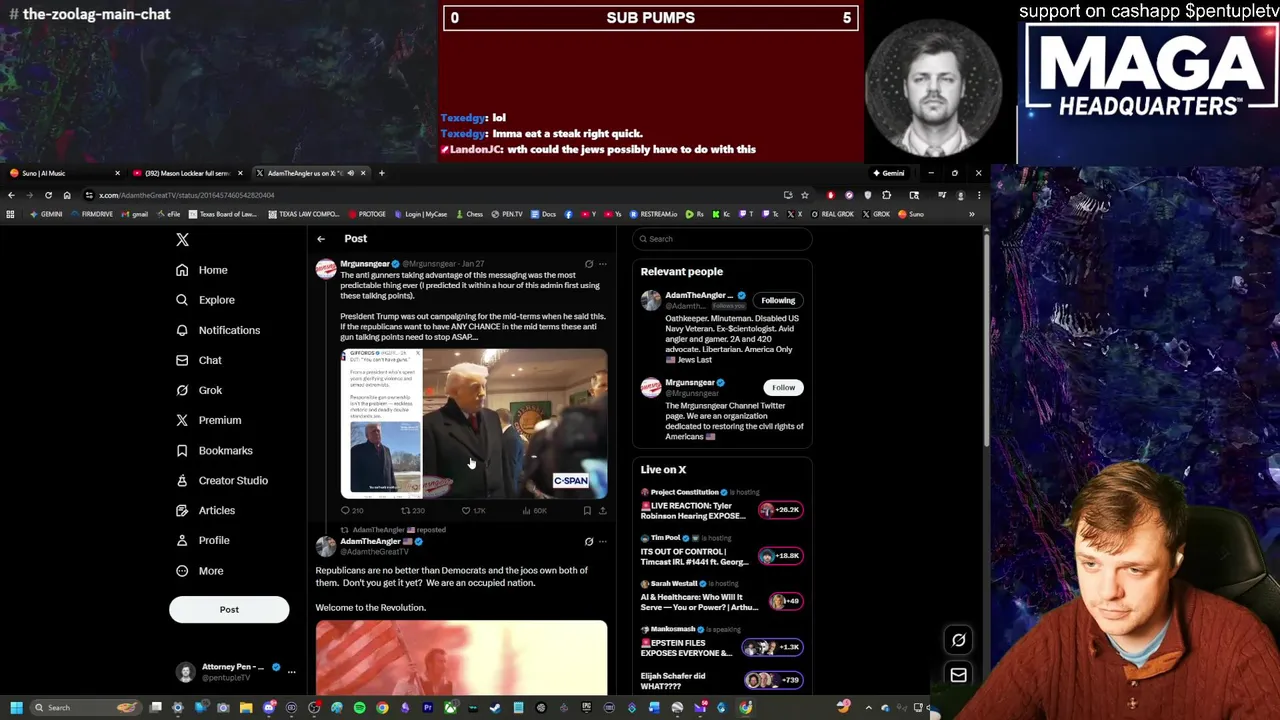Bookmark this page with star icon
This screenshot has height=720, width=1280.
coord(804,195)
